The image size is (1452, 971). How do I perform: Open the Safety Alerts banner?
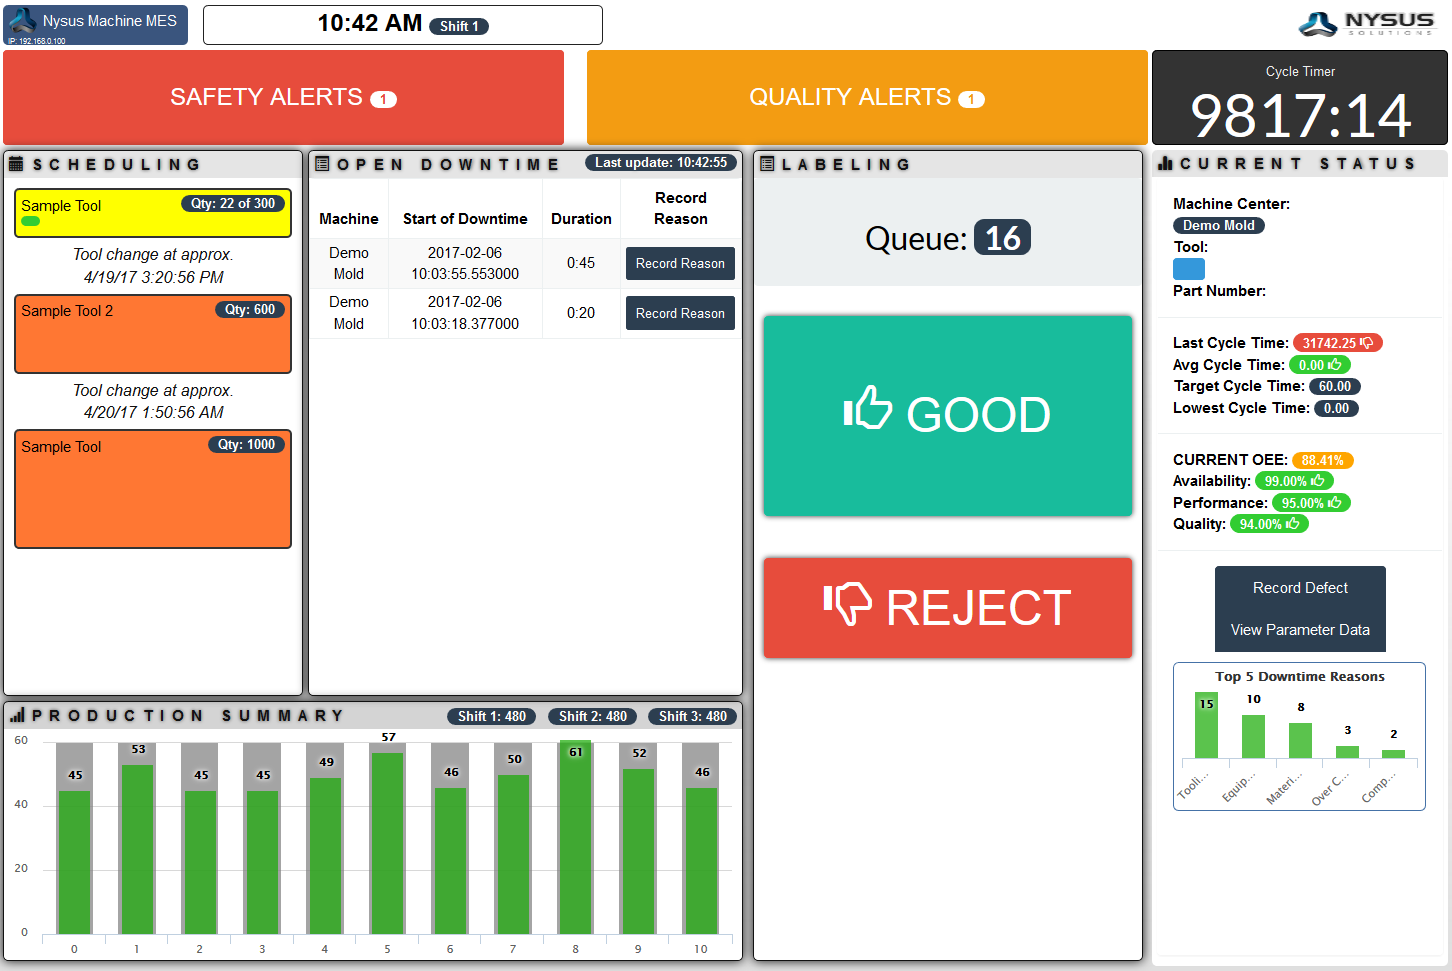[283, 98]
